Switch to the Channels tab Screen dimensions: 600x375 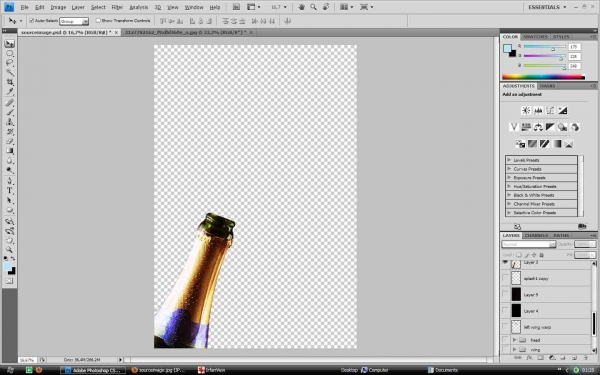coord(536,235)
